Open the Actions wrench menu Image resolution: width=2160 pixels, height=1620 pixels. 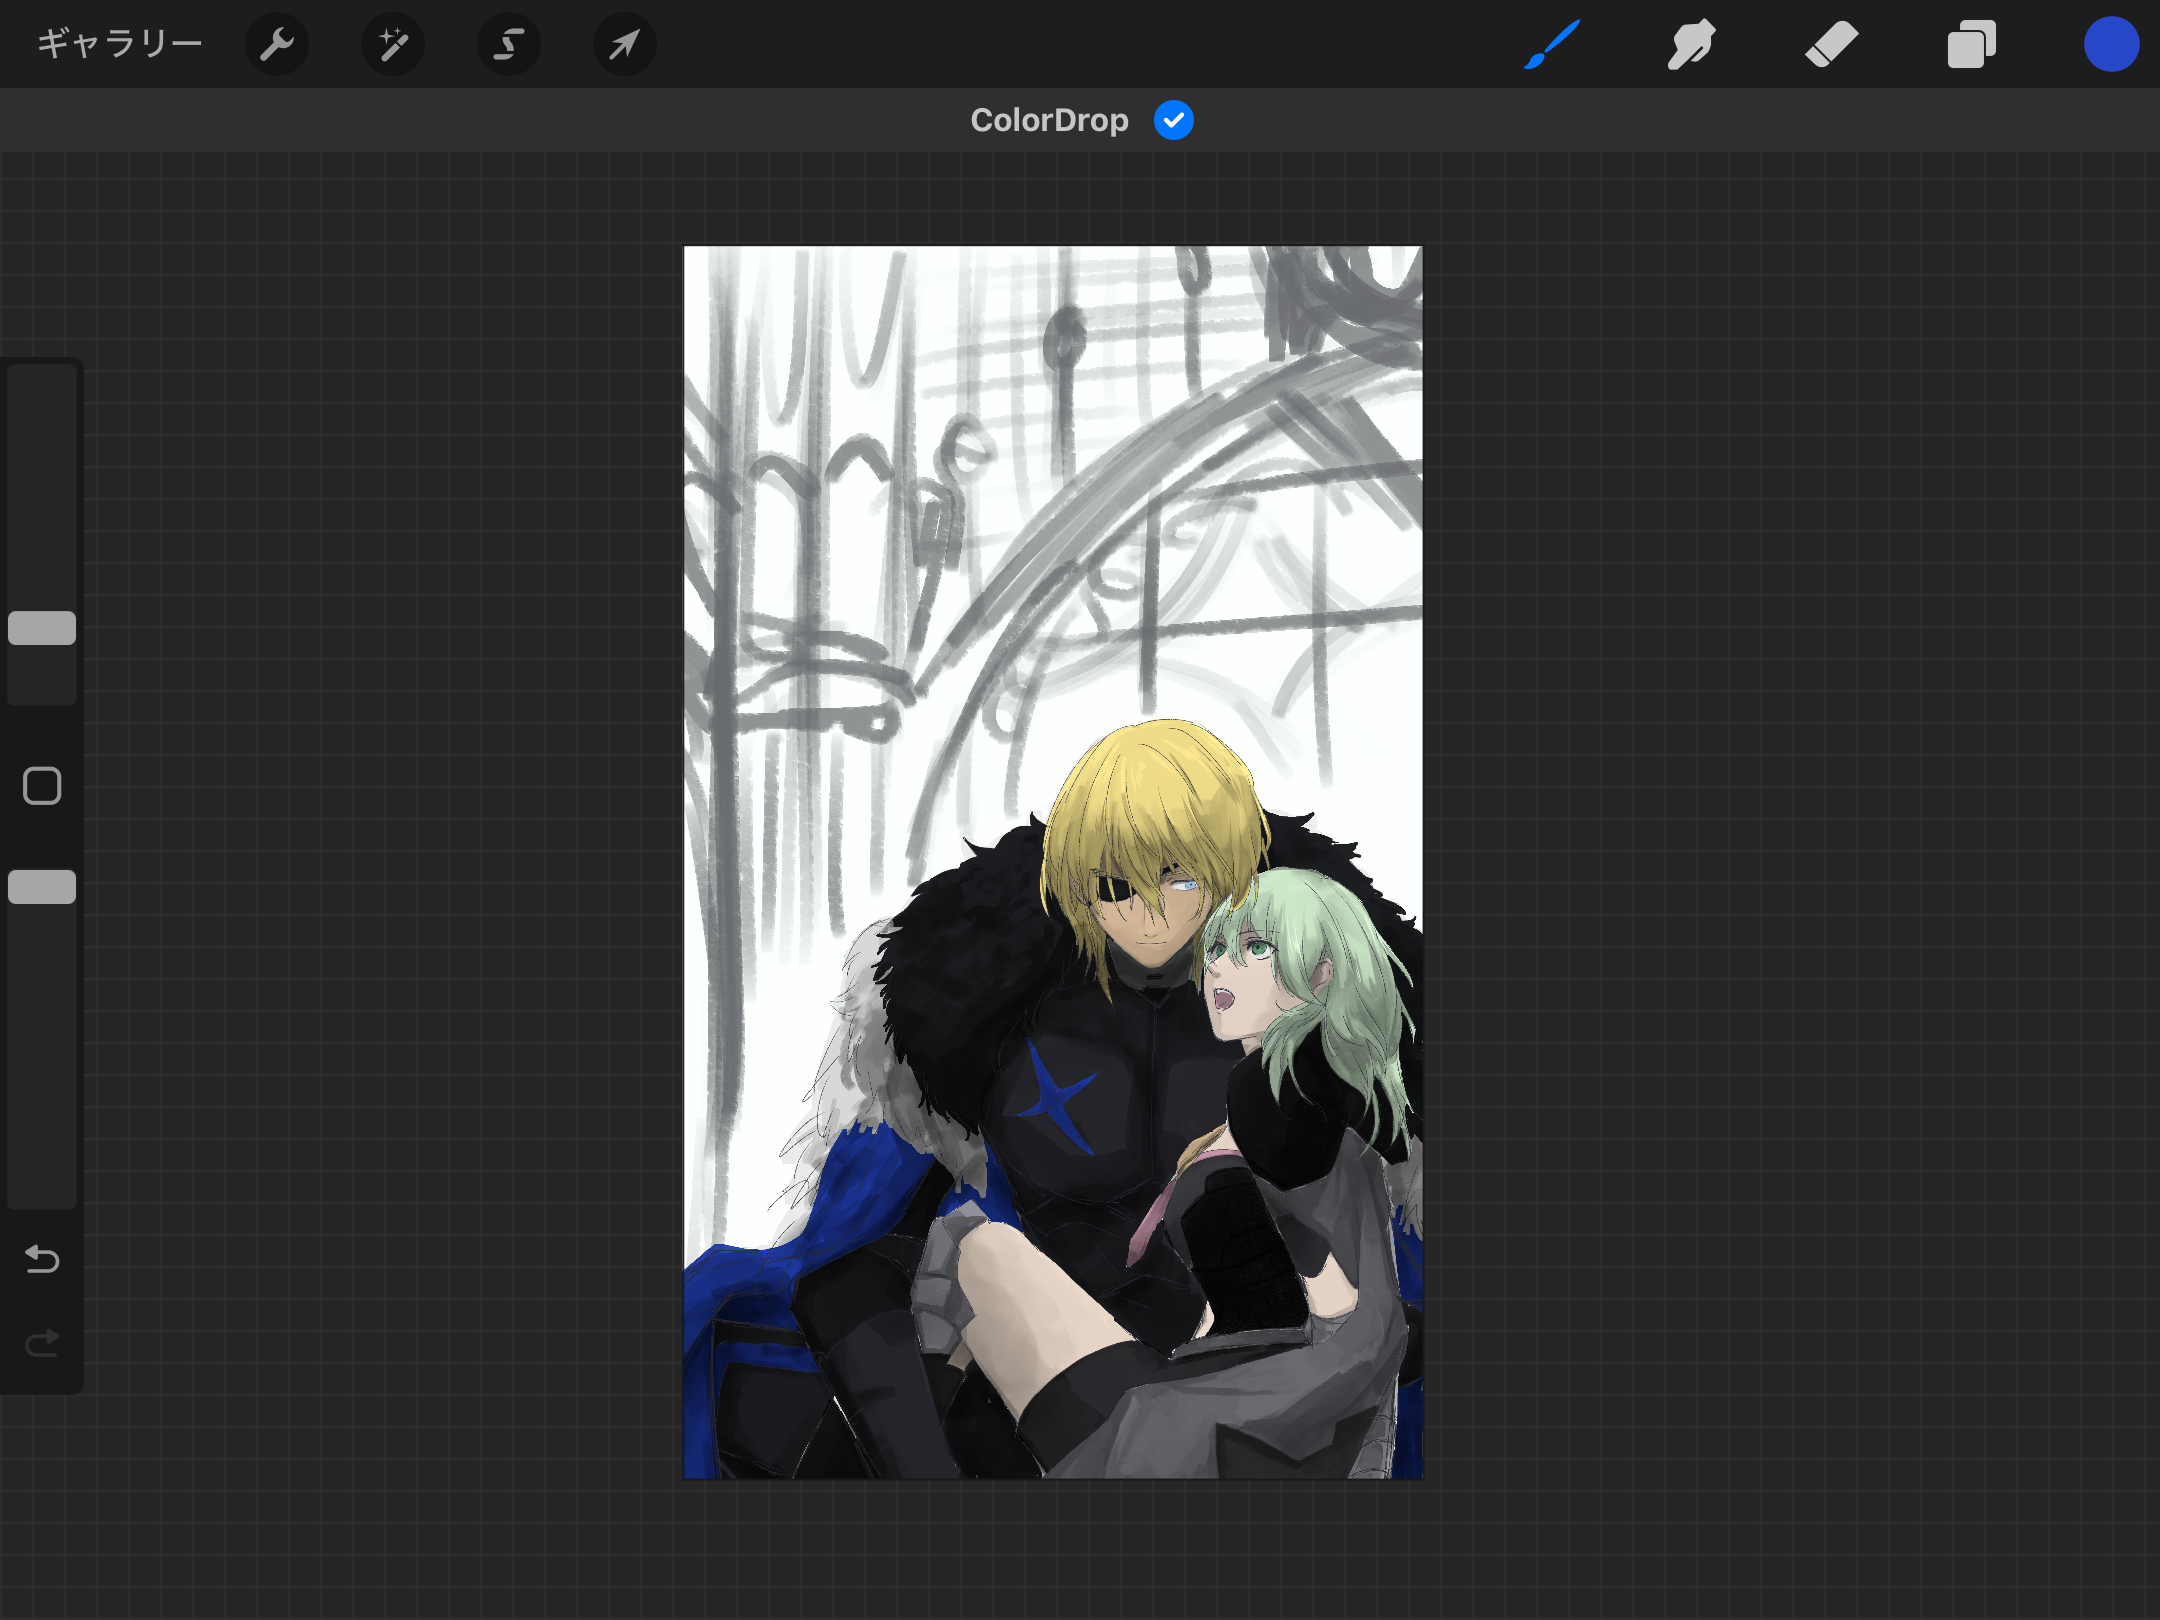276,44
